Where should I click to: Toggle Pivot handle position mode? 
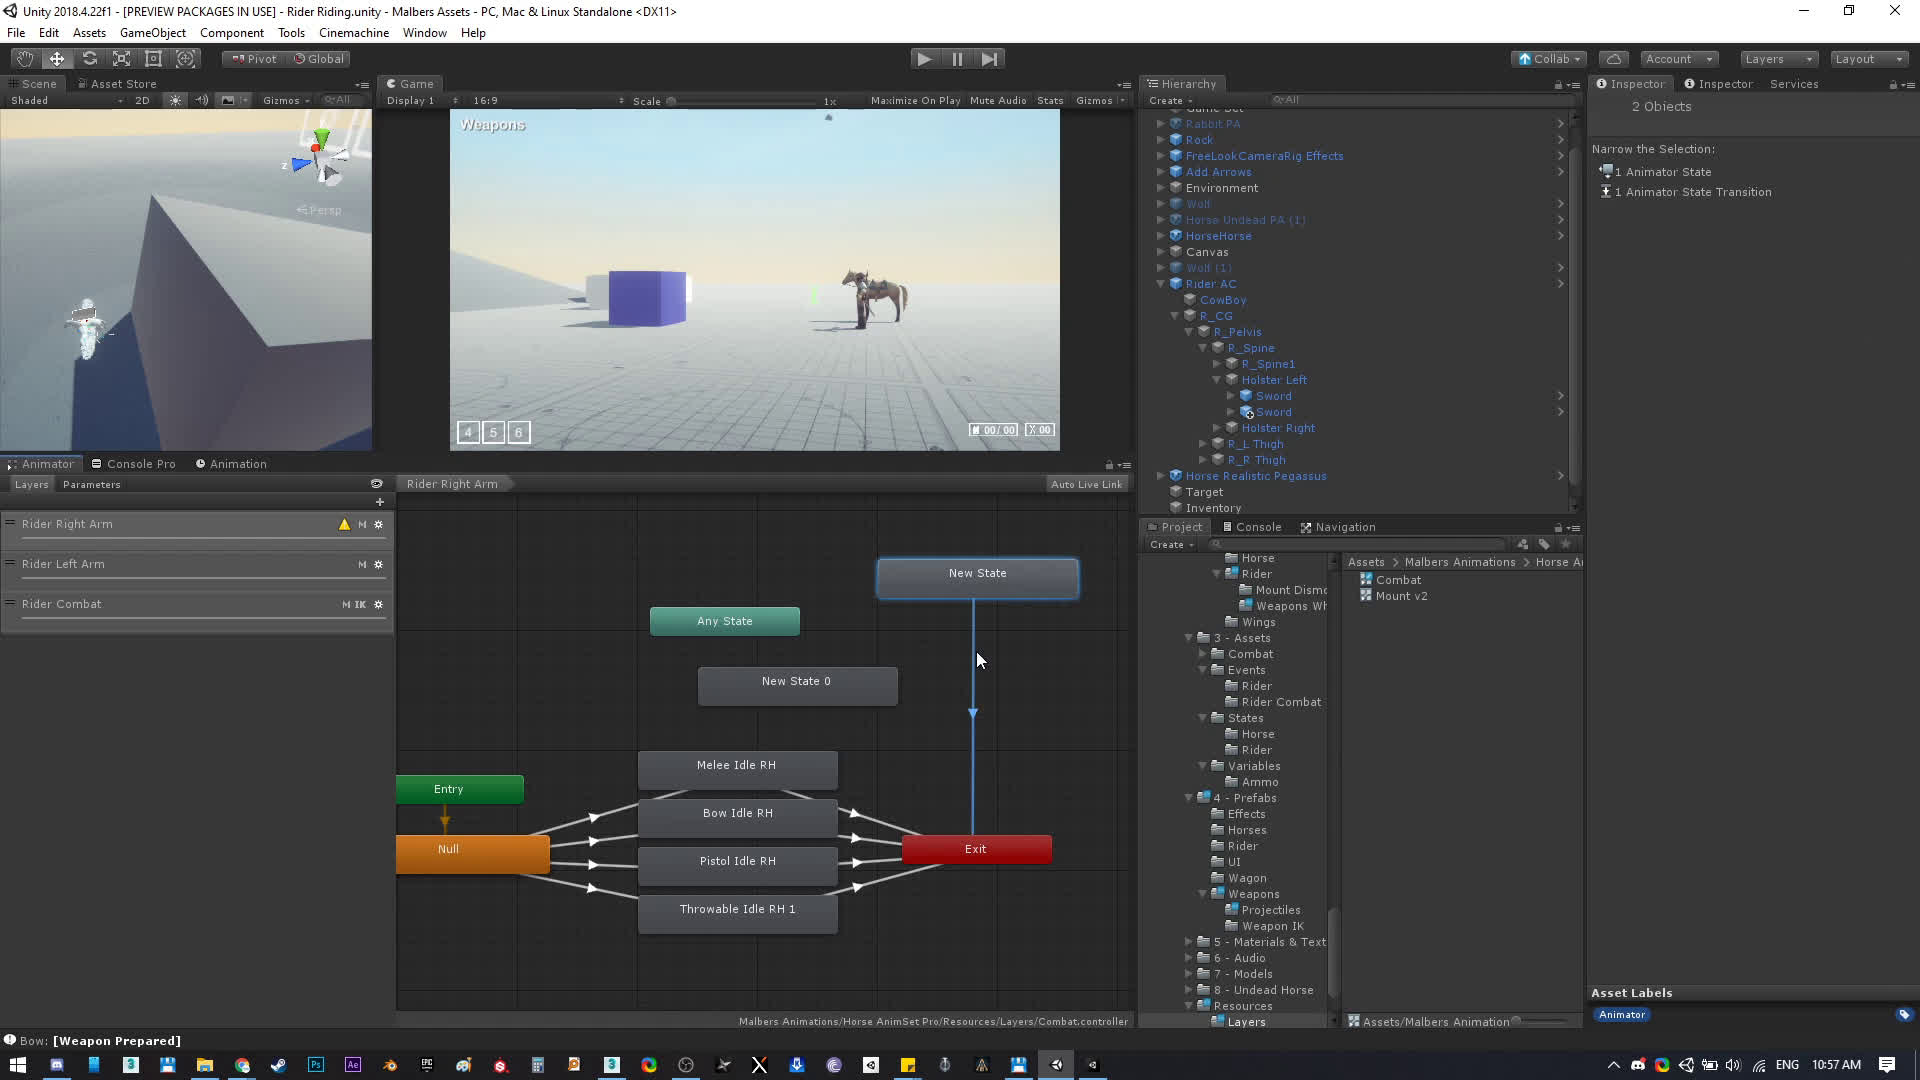252,58
